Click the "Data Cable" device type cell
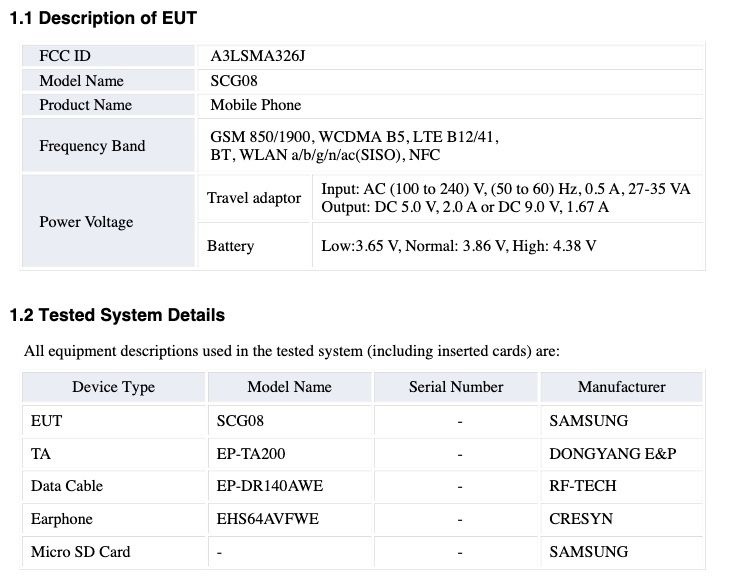The image size is (731, 584). pyautogui.click(x=67, y=486)
